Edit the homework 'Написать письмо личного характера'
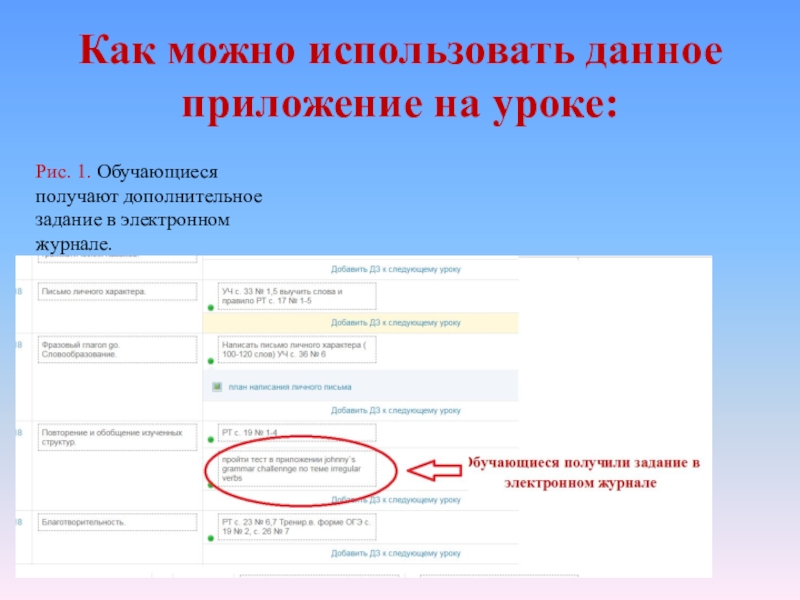 coord(297,349)
